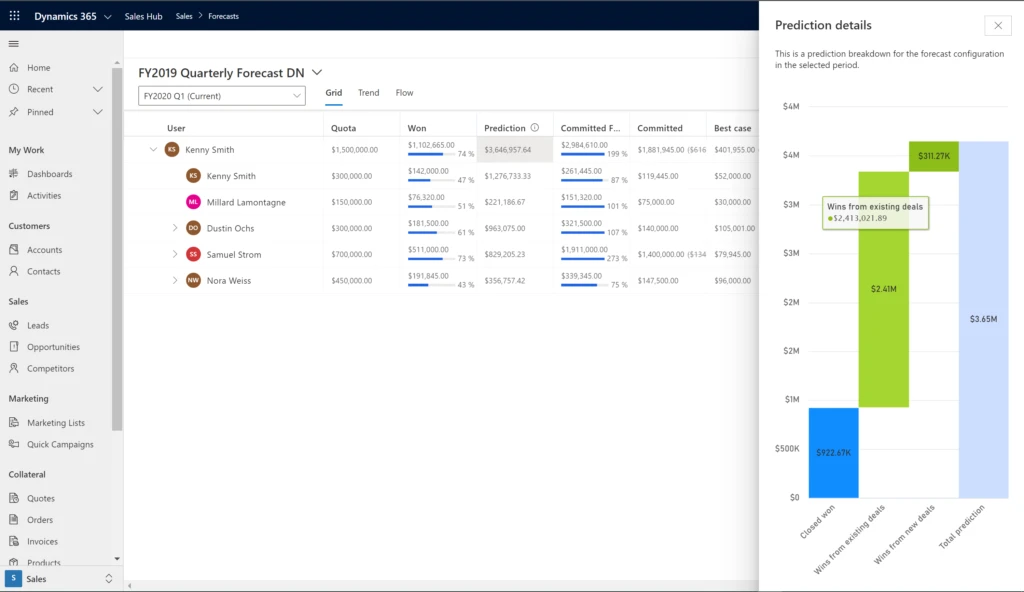Screen dimensions: 1024x592
Task: Close the Prediction details panel
Action: pos(997,26)
